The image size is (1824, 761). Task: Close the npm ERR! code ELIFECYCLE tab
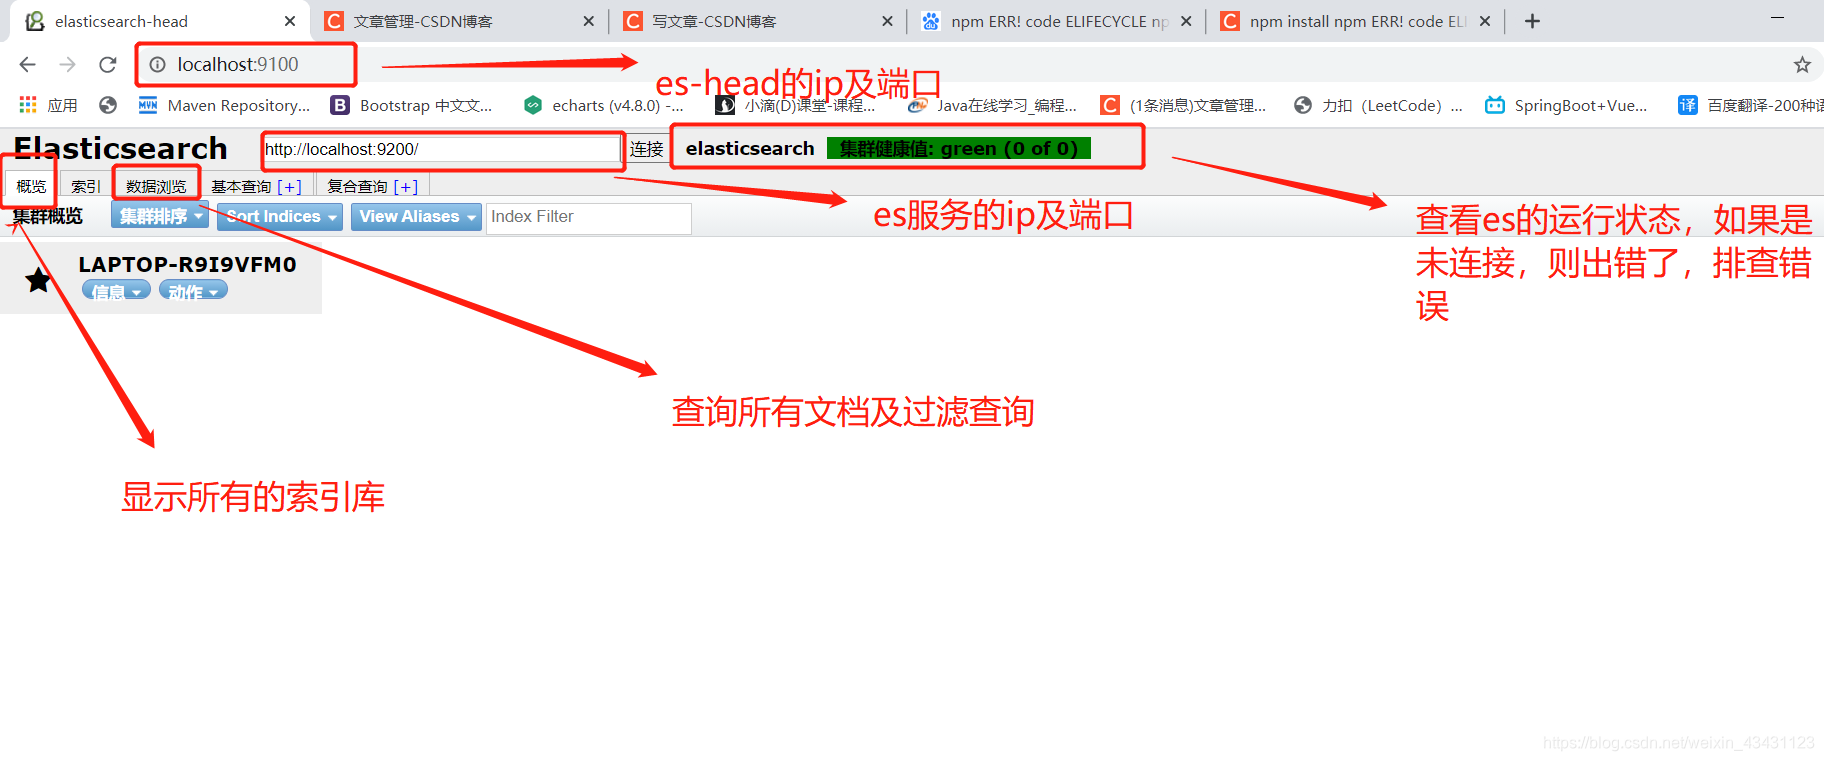(x=1186, y=21)
